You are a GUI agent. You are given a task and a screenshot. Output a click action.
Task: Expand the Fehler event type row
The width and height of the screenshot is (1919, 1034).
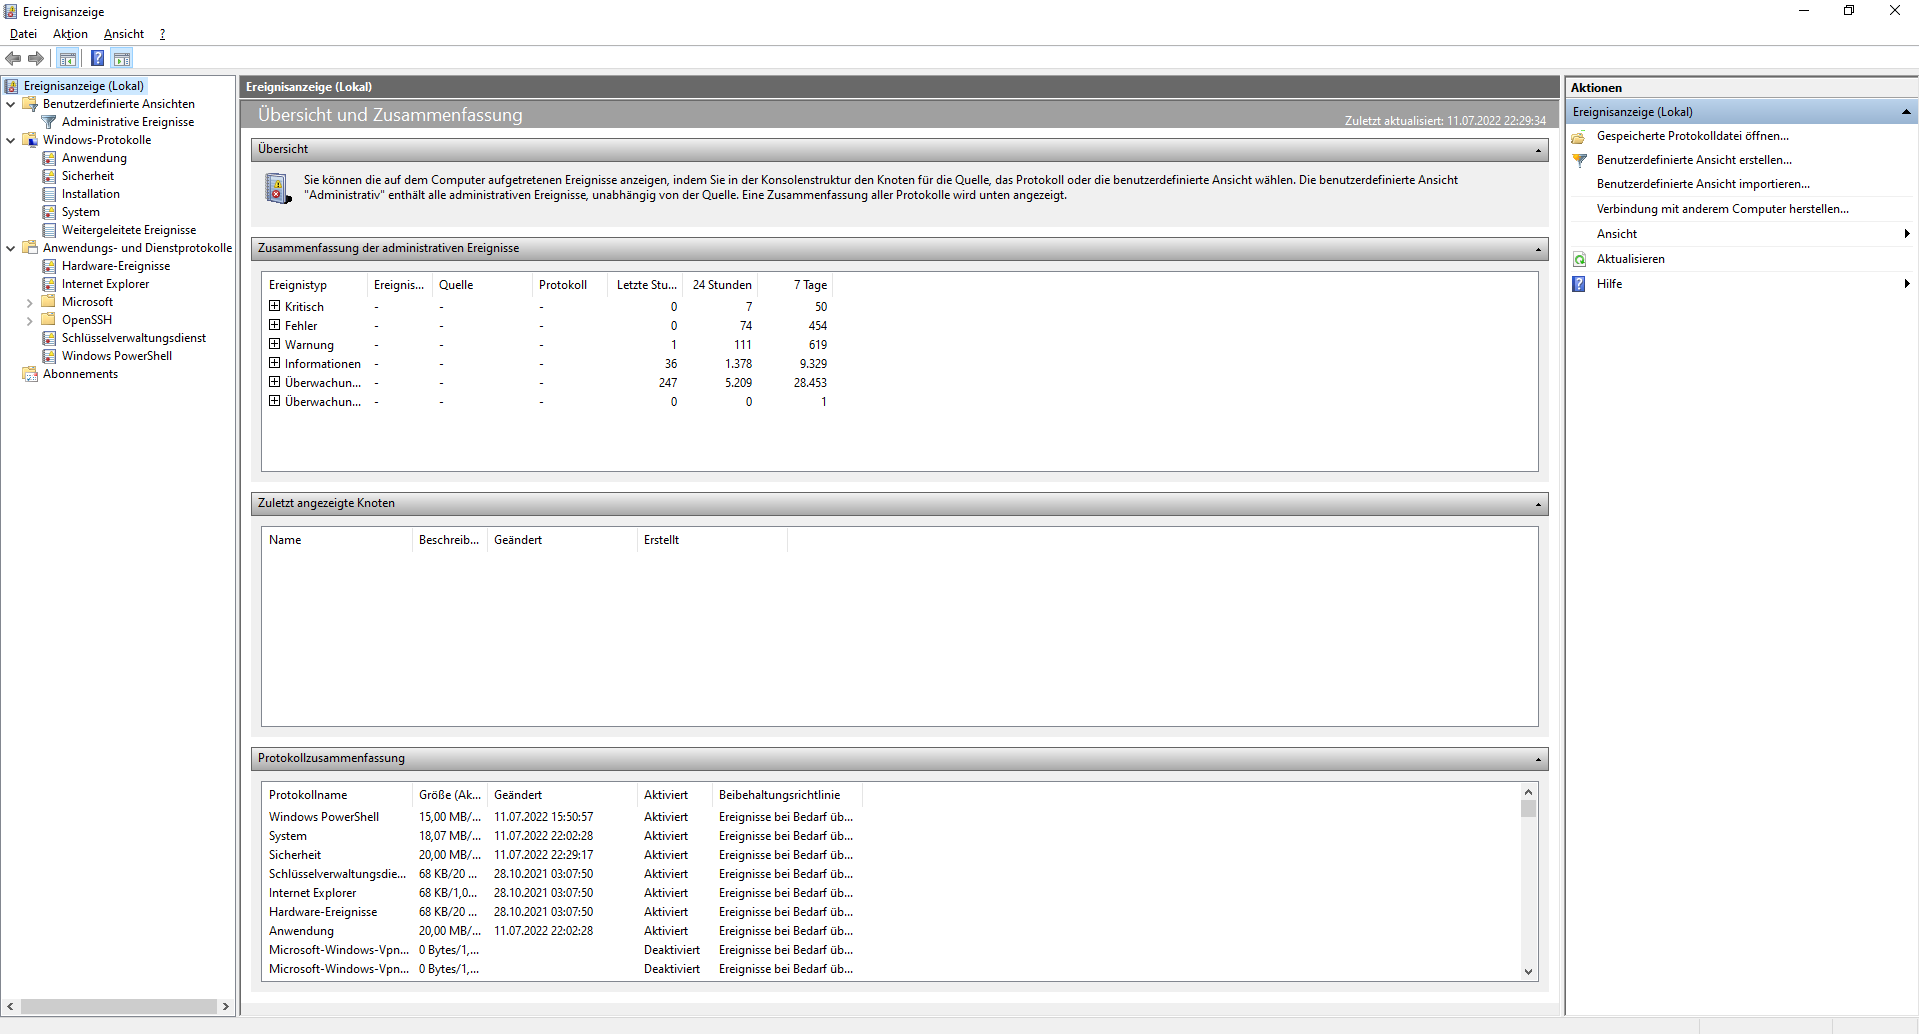[x=275, y=325]
